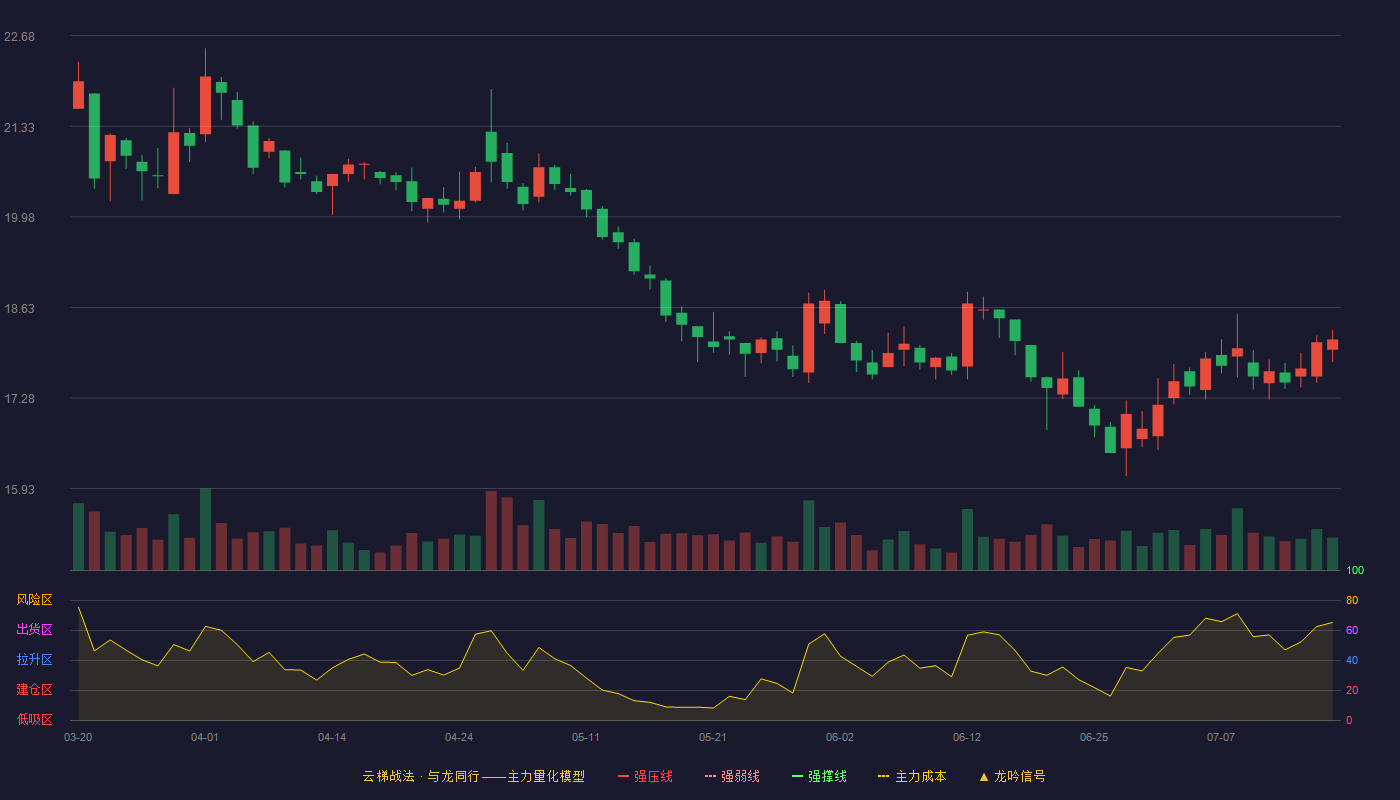Select the 拉升区 zone label
The image size is (1400, 800).
(34, 660)
